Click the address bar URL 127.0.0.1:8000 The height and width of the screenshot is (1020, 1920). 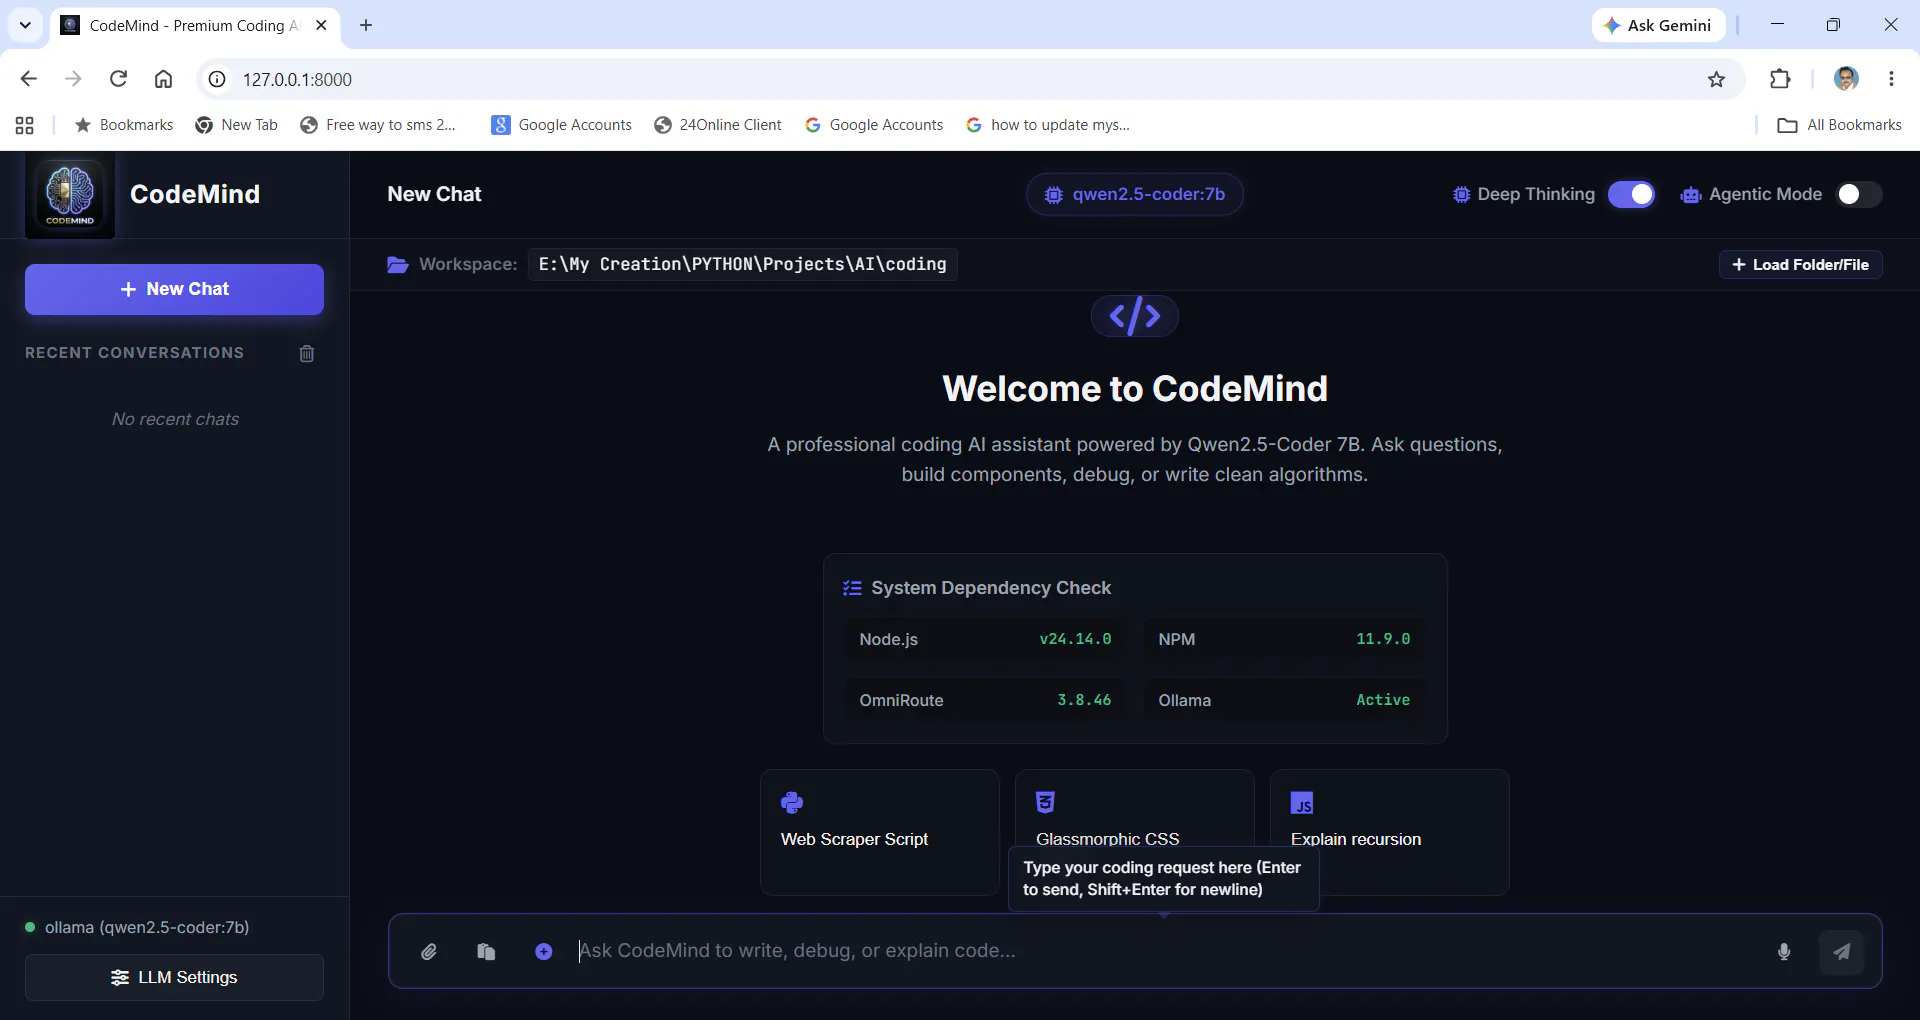[297, 79]
